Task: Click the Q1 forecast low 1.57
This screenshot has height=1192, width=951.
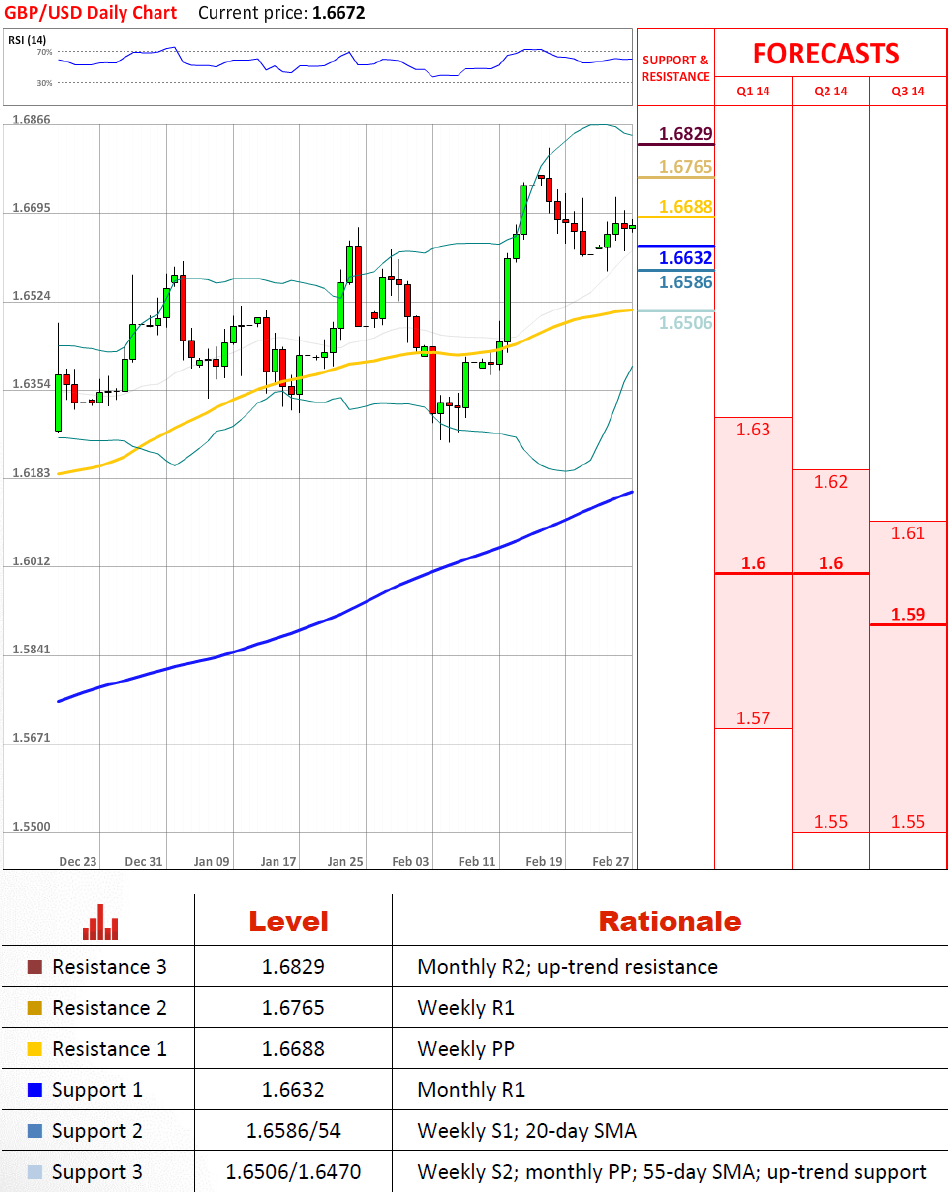Action: pyautogui.click(x=753, y=718)
